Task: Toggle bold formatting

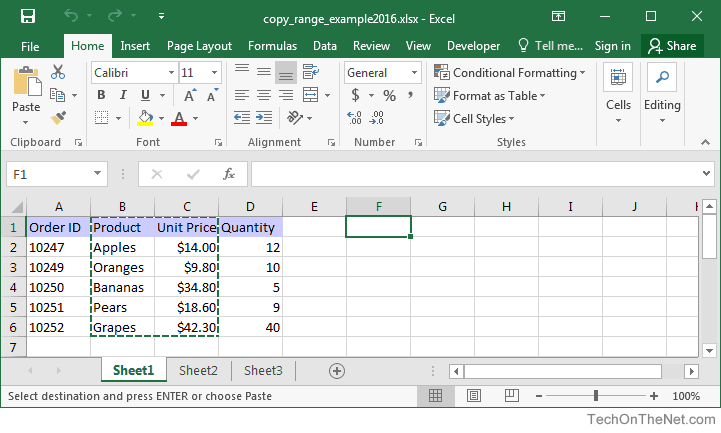Action: [102, 95]
